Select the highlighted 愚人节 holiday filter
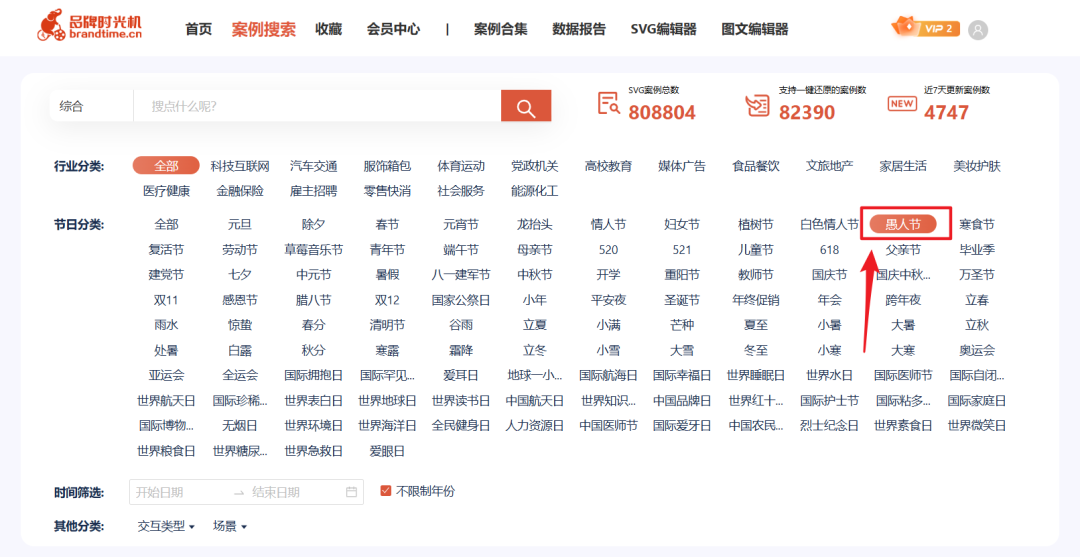The height and width of the screenshot is (557, 1080). tap(903, 224)
